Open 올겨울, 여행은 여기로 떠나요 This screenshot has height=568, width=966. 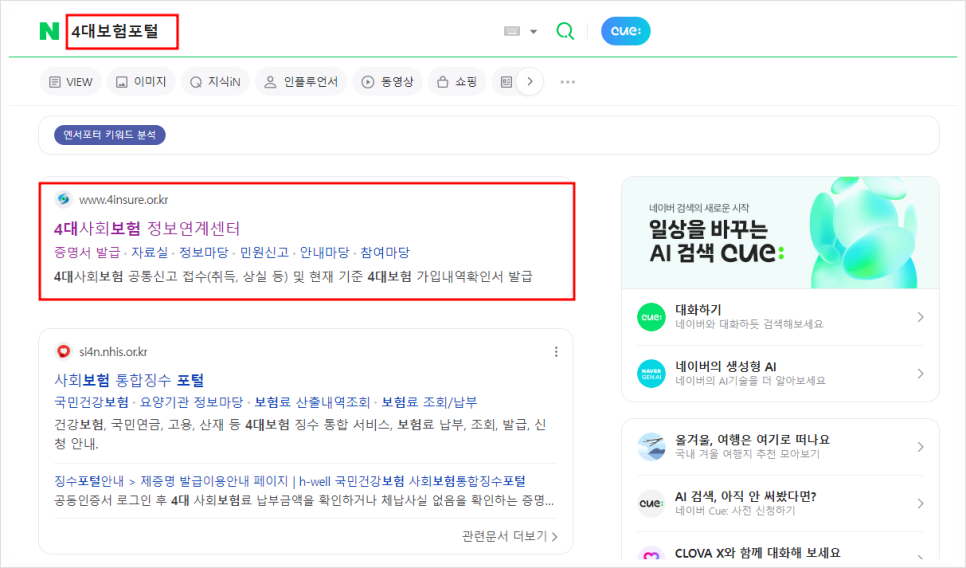coord(780,447)
